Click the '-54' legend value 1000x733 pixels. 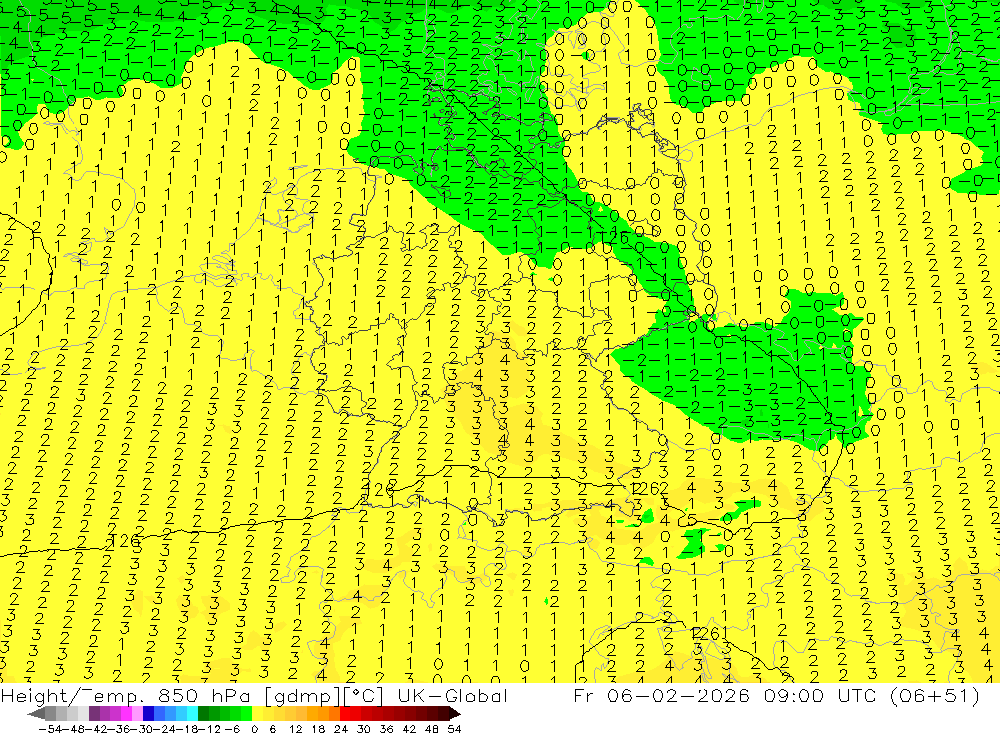[x=48, y=729]
